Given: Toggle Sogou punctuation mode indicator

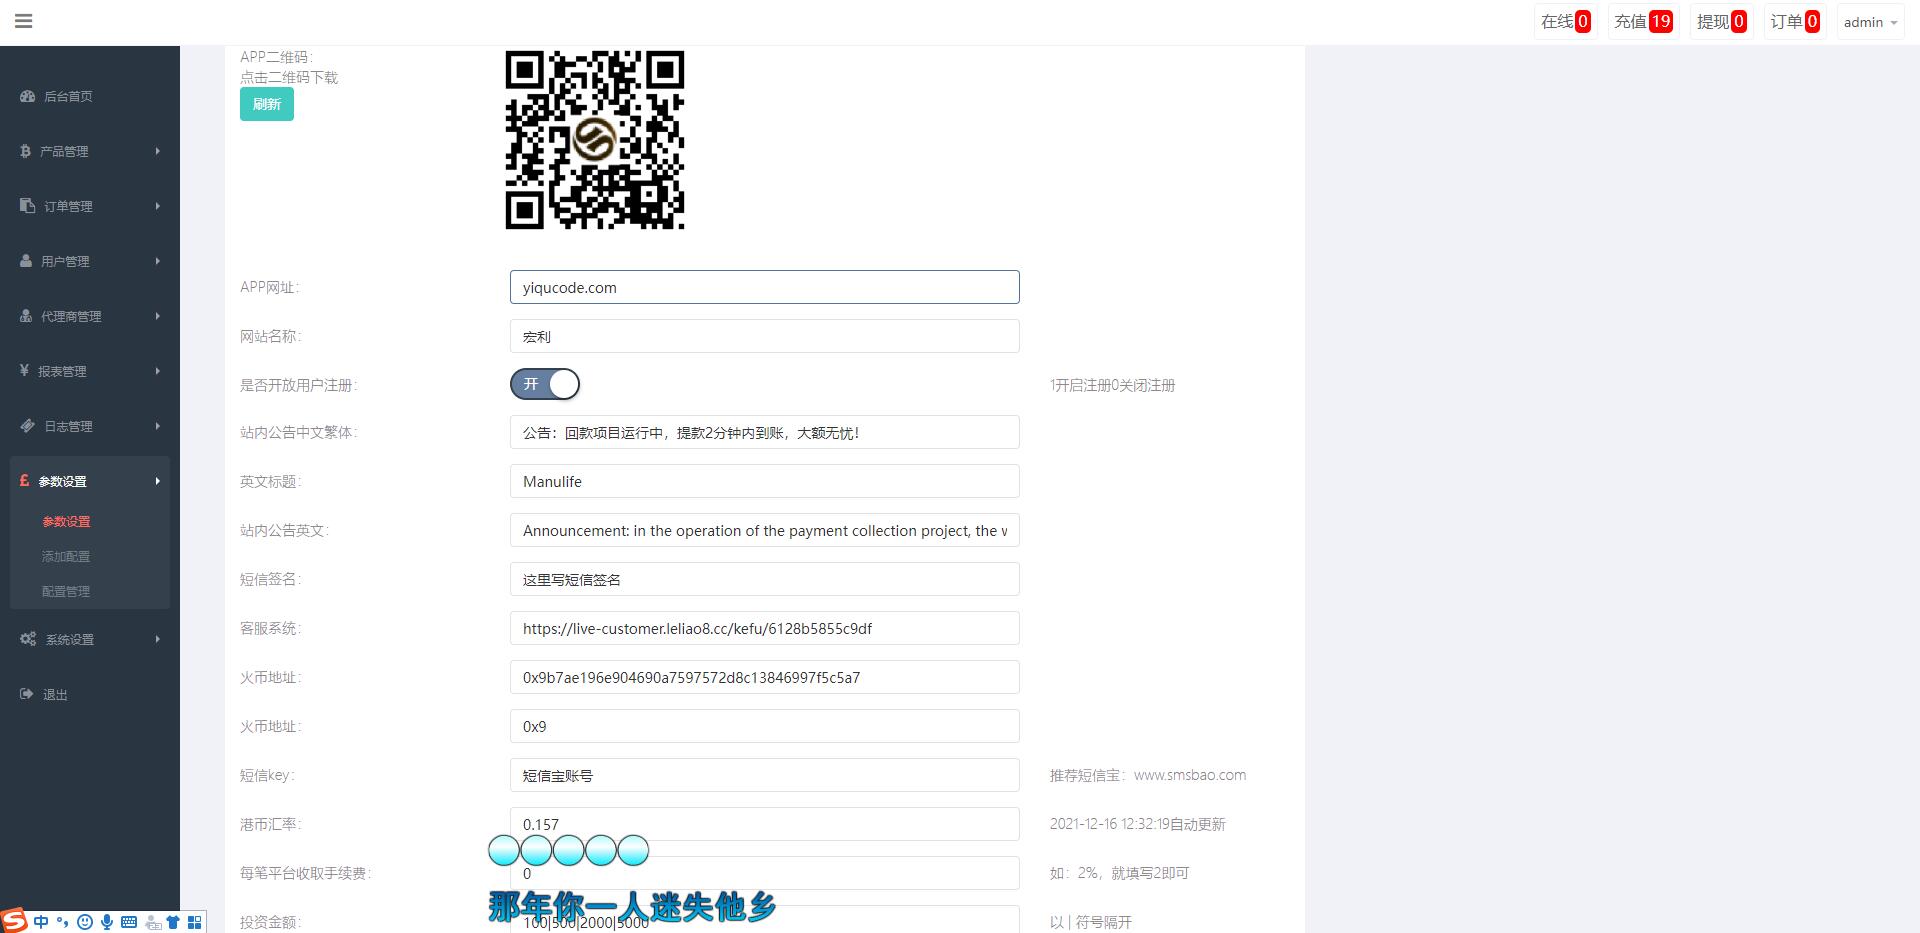Looking at the screenshot, I should 63,922.
